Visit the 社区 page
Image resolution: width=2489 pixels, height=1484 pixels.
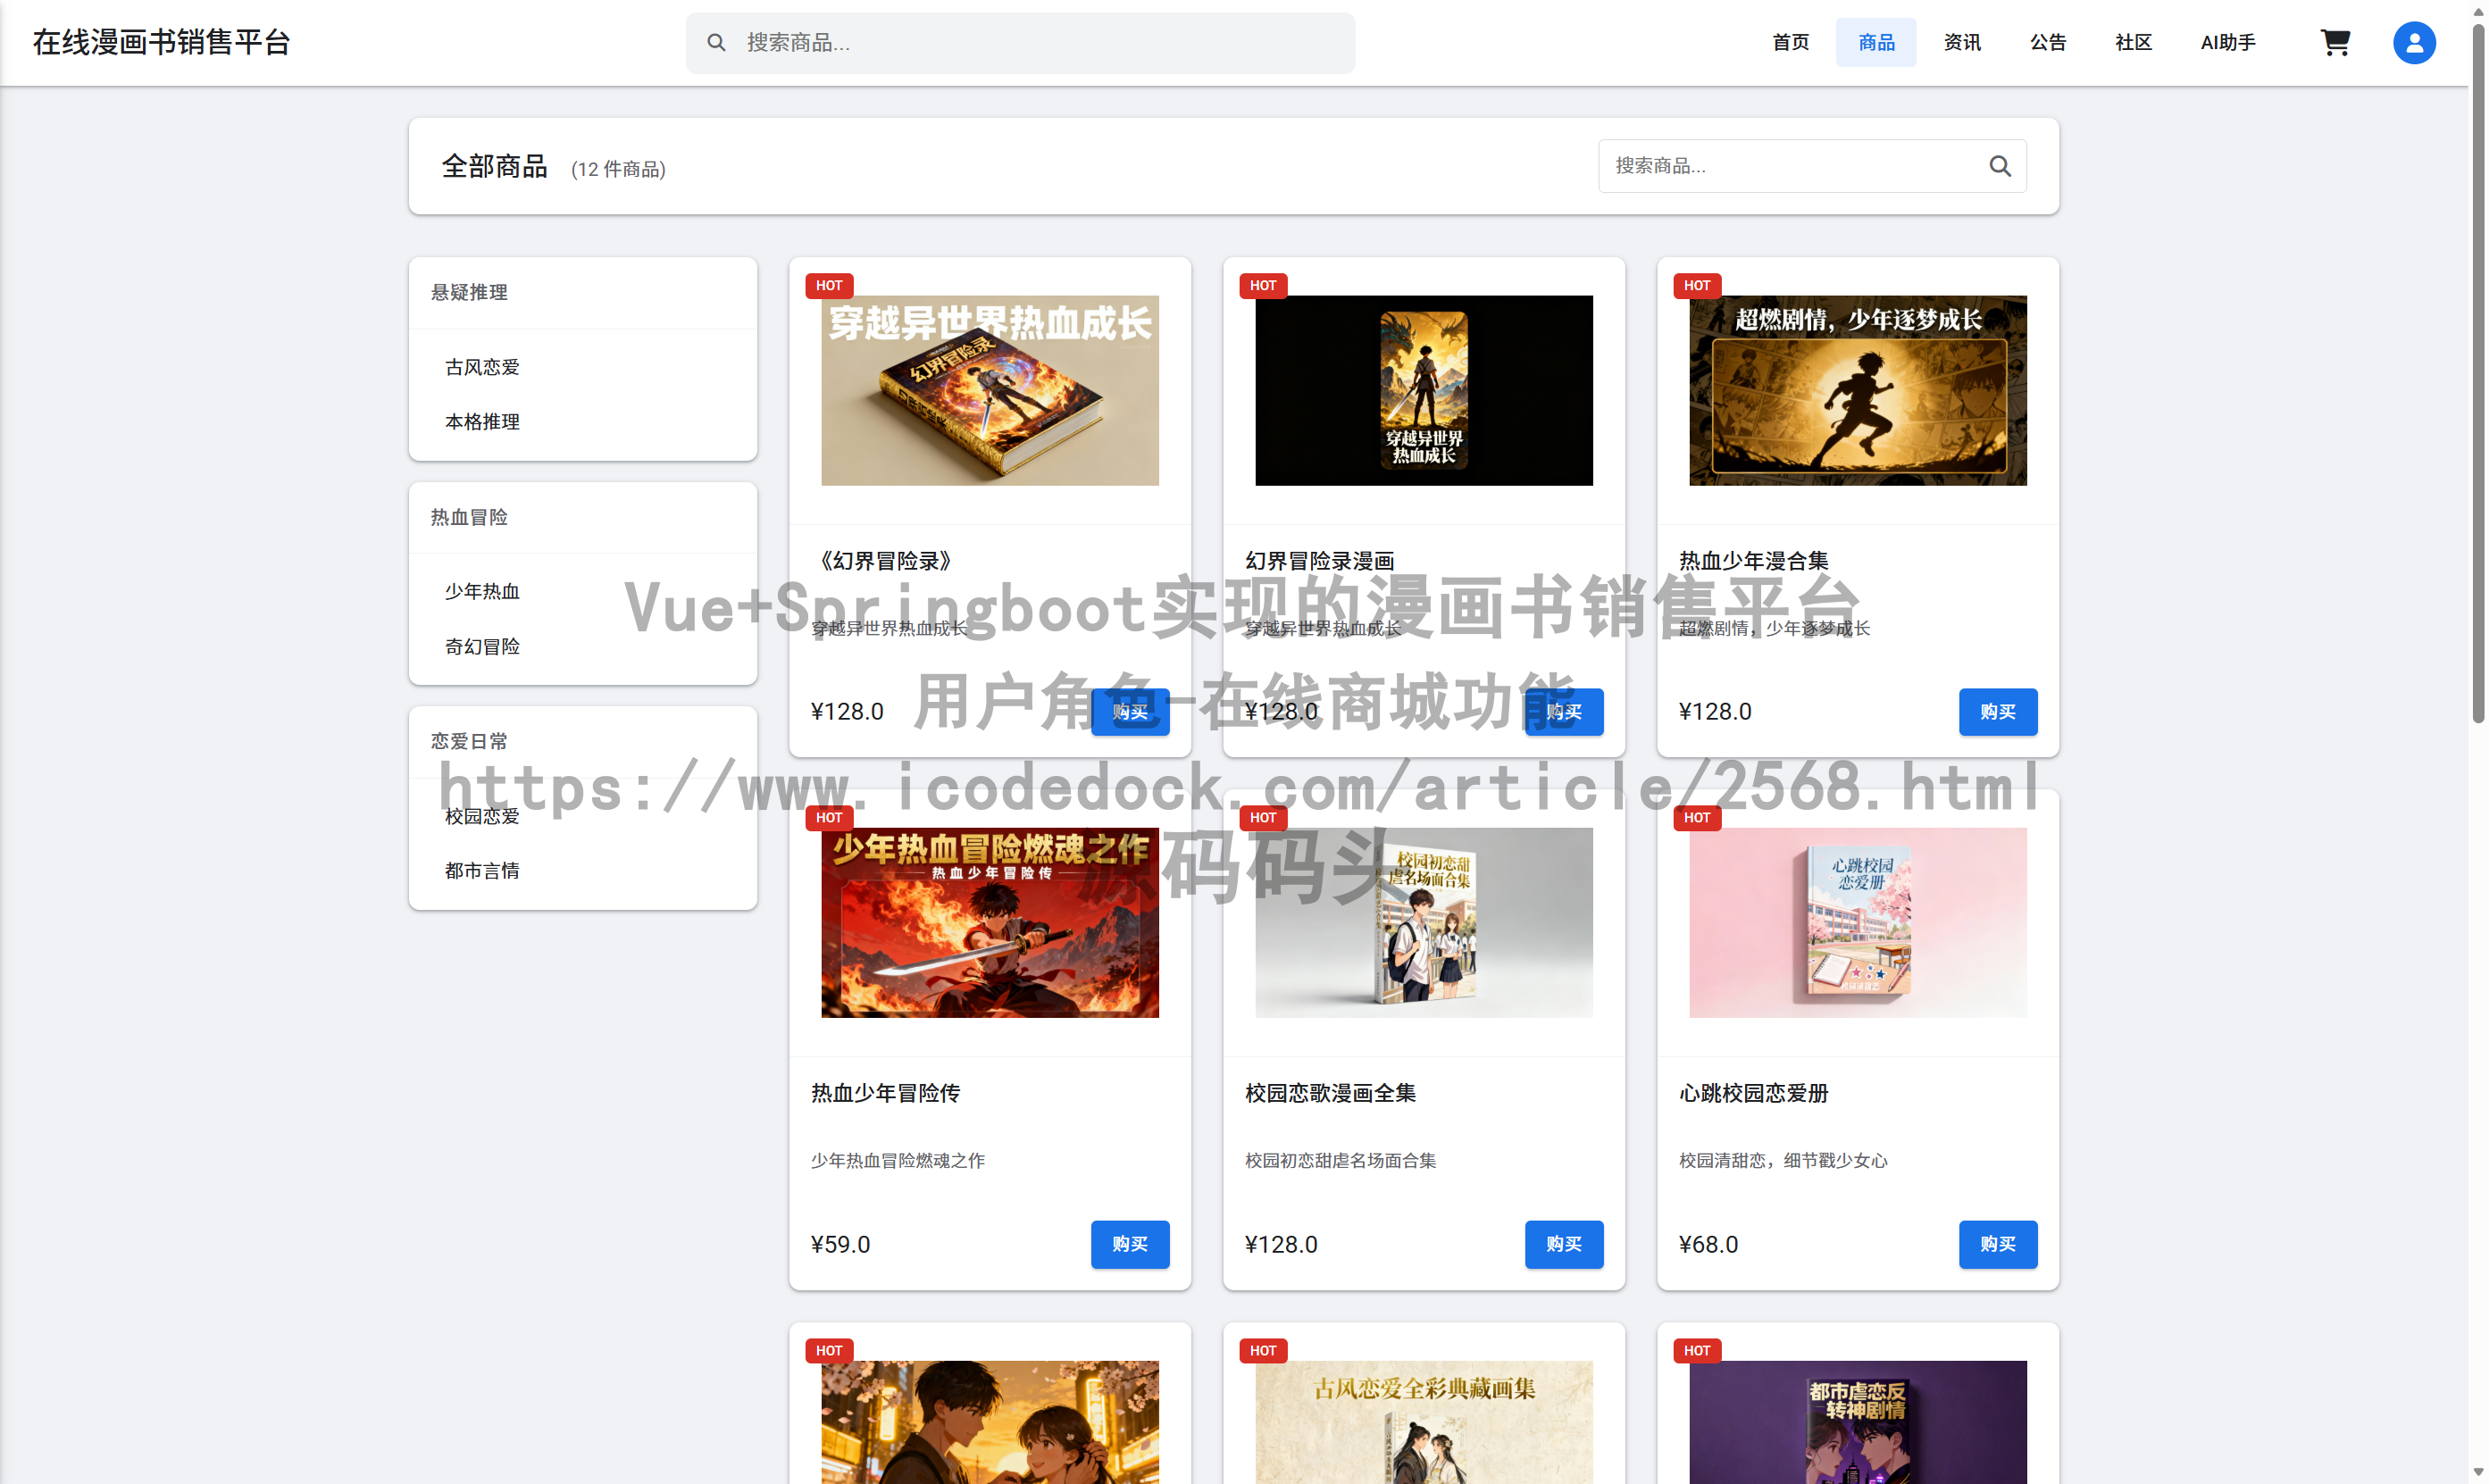[x=2132, y=42]
